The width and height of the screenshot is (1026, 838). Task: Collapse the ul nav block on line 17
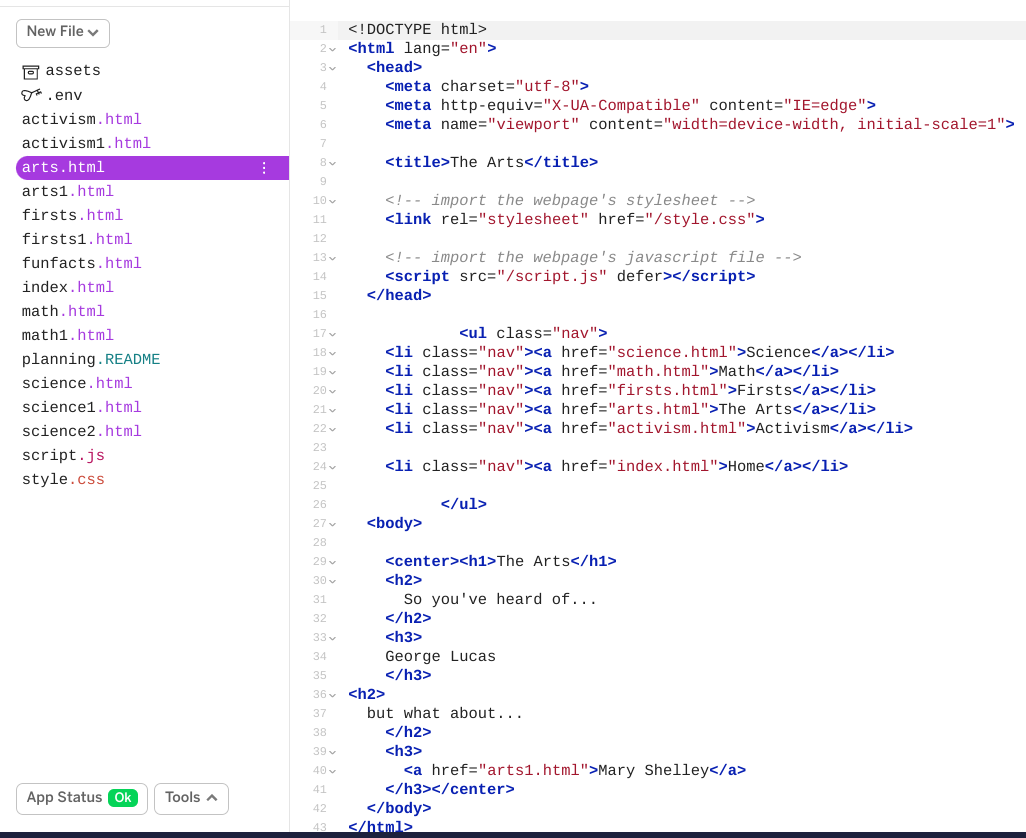point(333,334)
